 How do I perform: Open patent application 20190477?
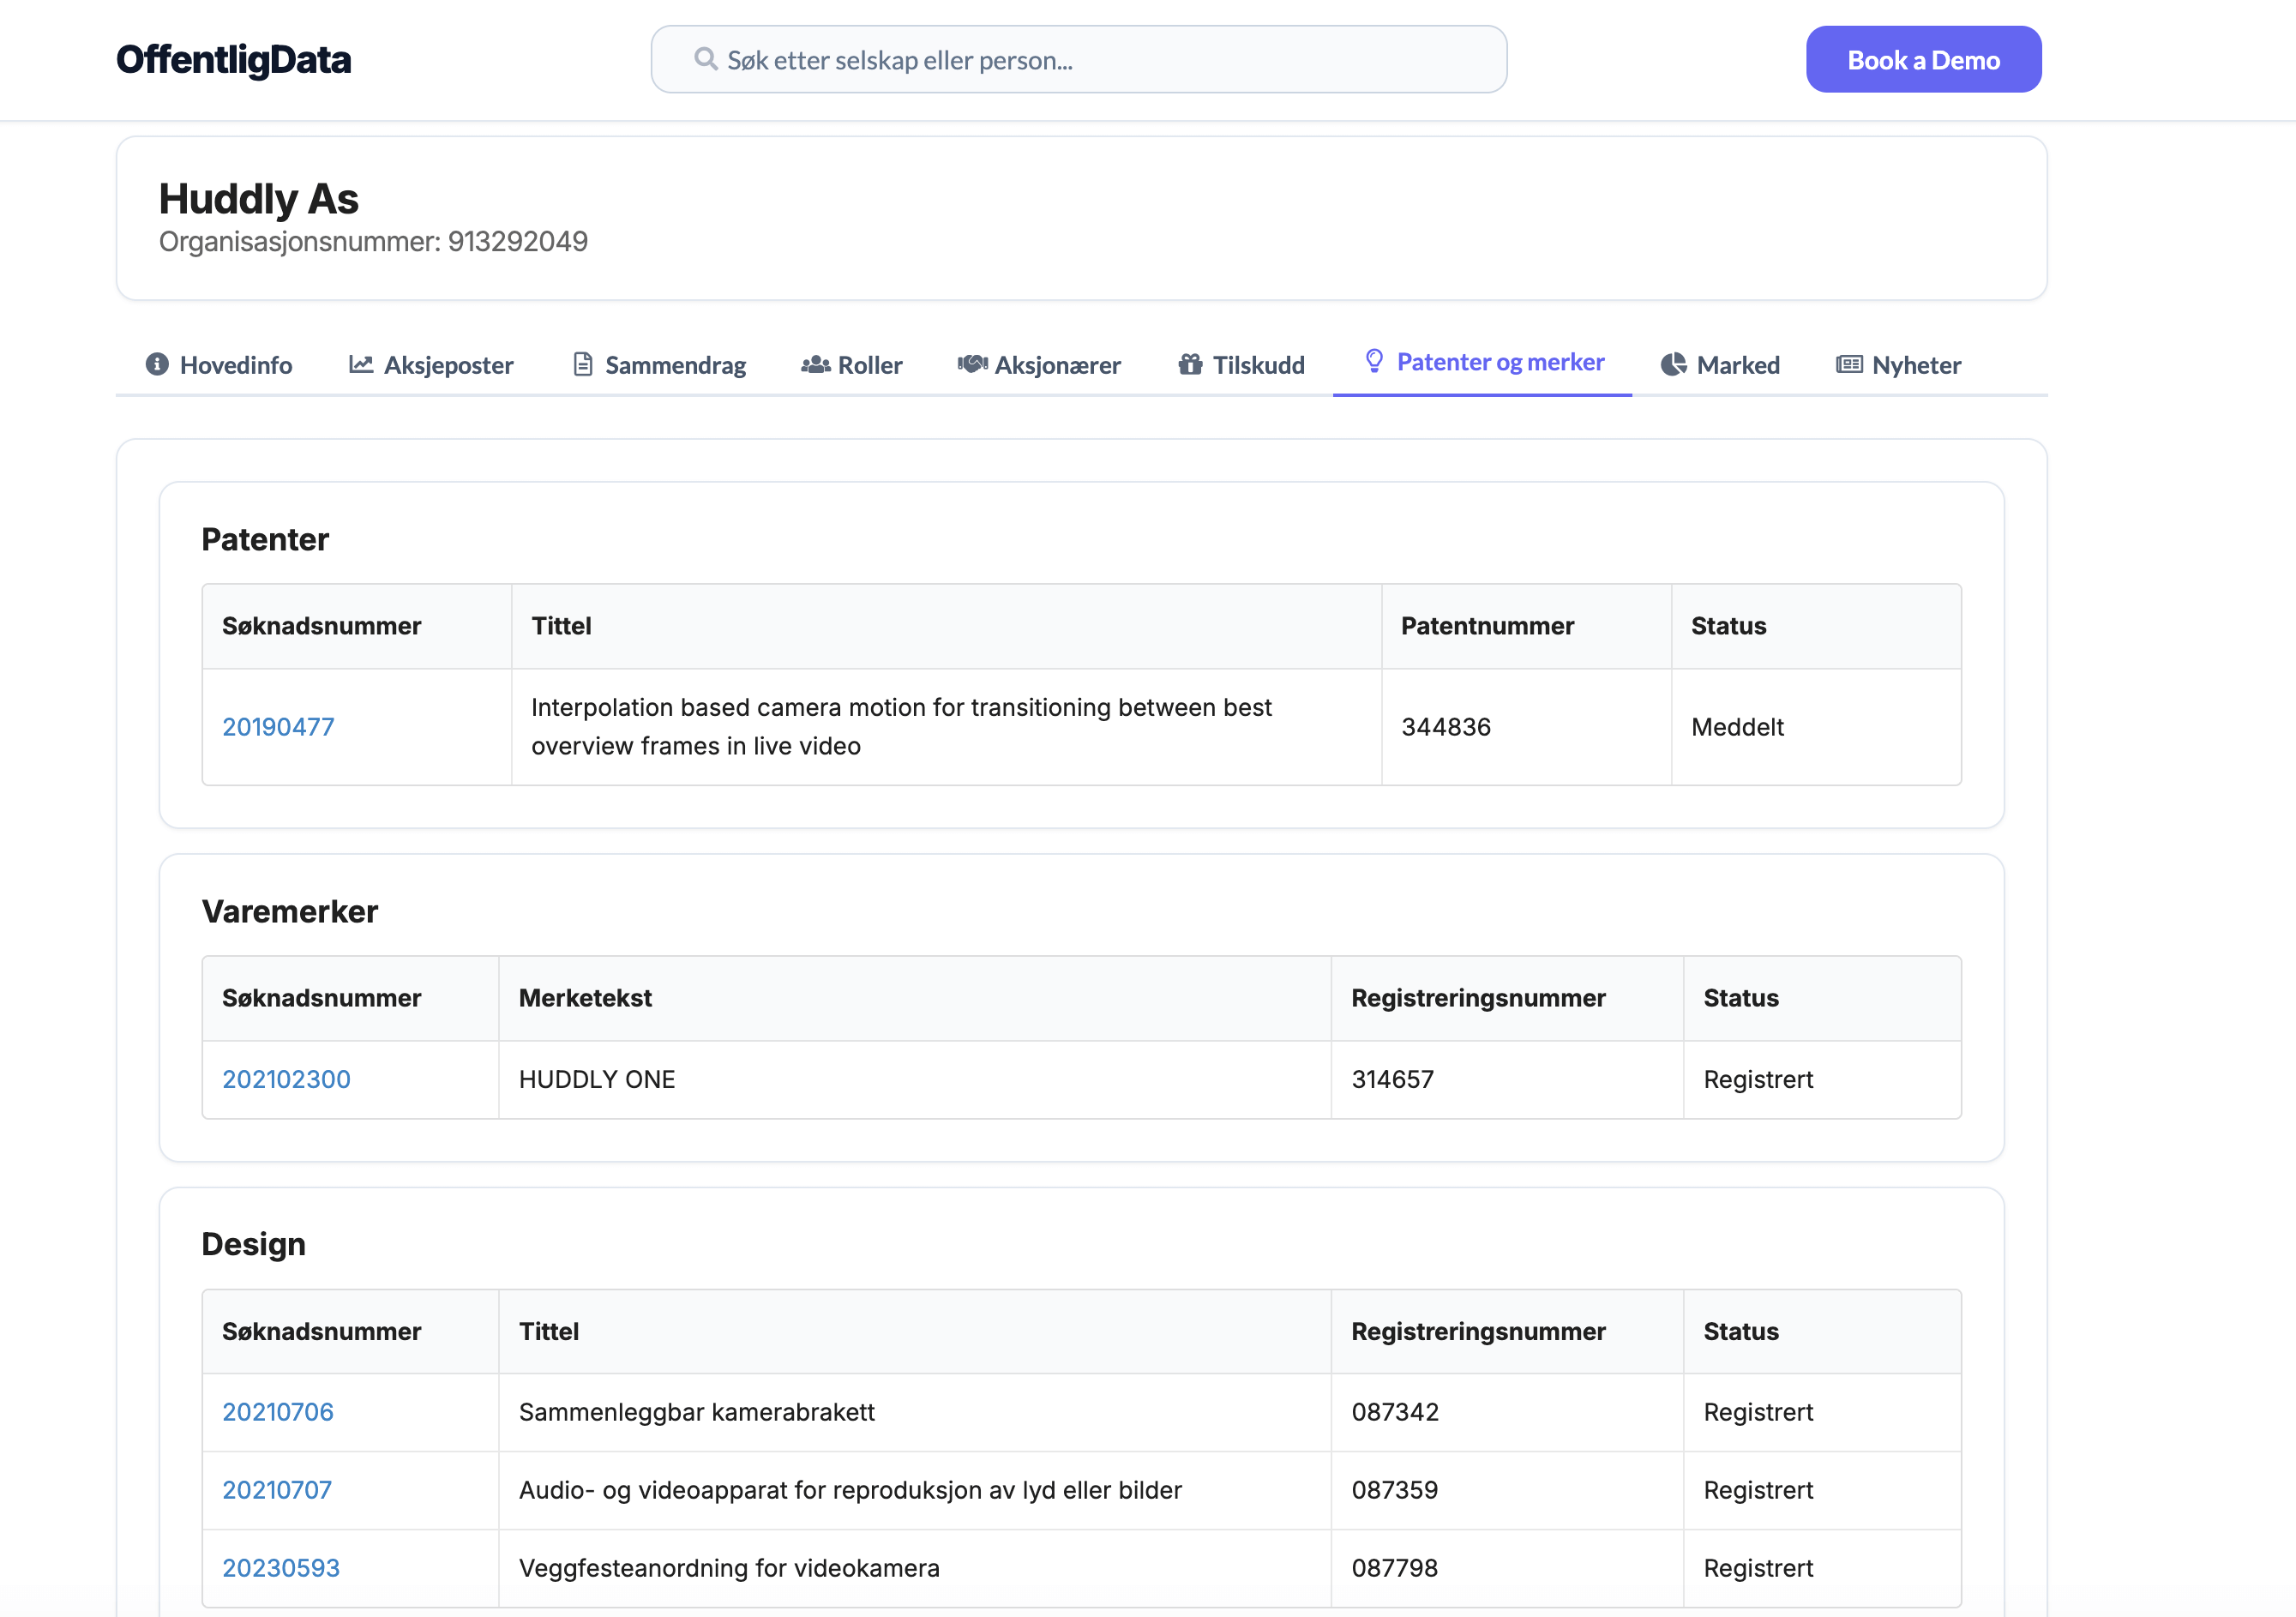tap(278, 727)
